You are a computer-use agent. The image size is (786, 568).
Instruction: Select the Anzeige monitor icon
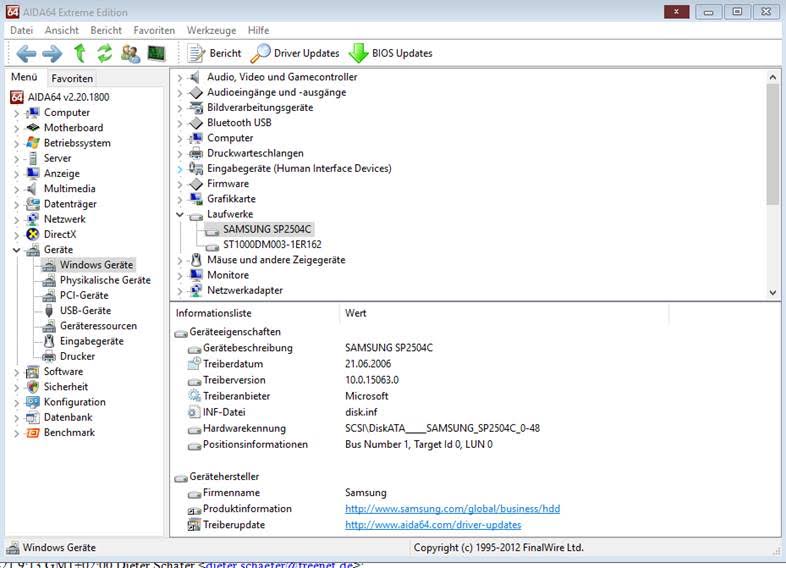33,173
